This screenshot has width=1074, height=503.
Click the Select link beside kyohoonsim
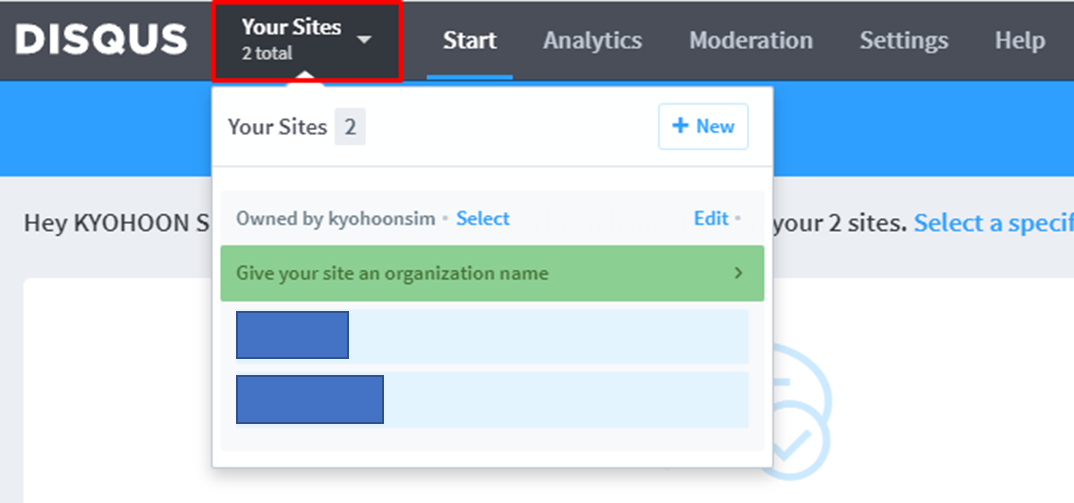click(483, 219)
